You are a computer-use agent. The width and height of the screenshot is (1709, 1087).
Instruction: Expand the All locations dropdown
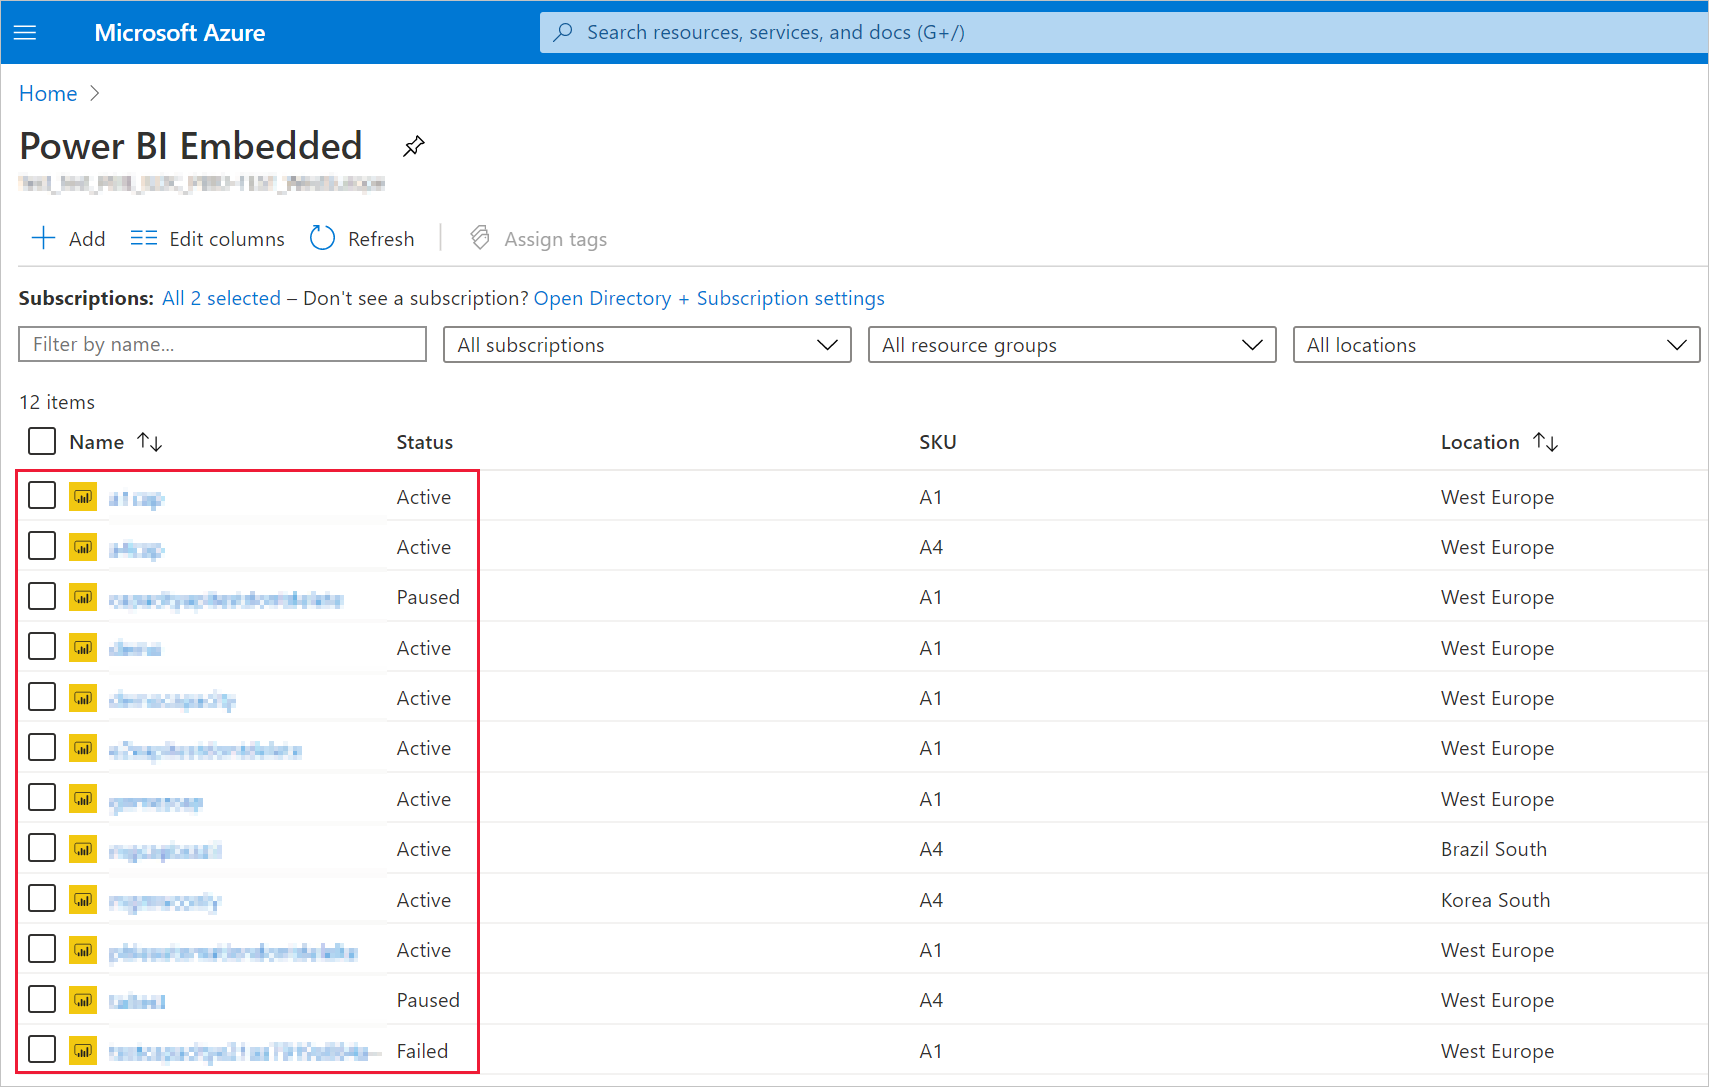1496,345
